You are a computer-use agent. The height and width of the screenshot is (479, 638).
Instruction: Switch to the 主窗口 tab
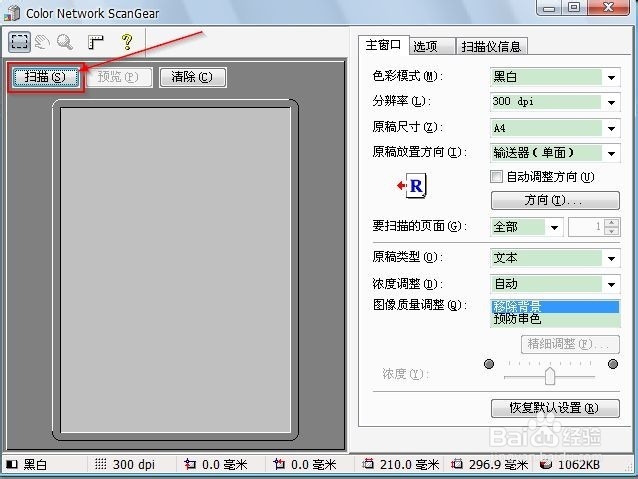pyautogui.click(x=383, y=45)
